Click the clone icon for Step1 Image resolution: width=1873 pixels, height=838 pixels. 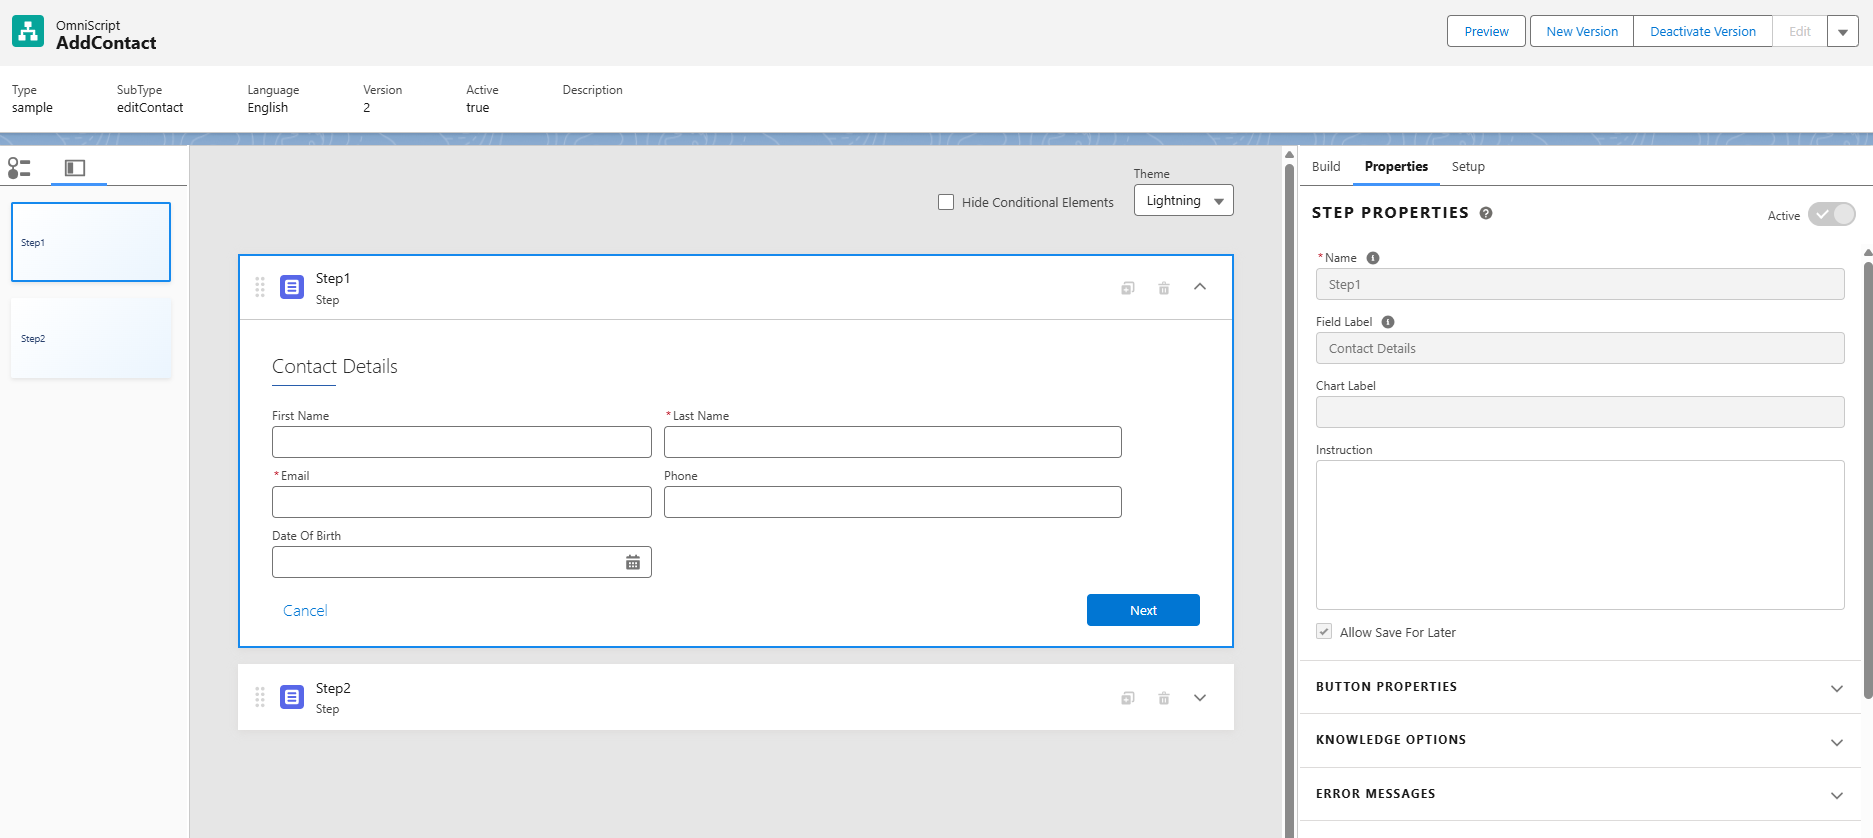tap(1128, 288)
